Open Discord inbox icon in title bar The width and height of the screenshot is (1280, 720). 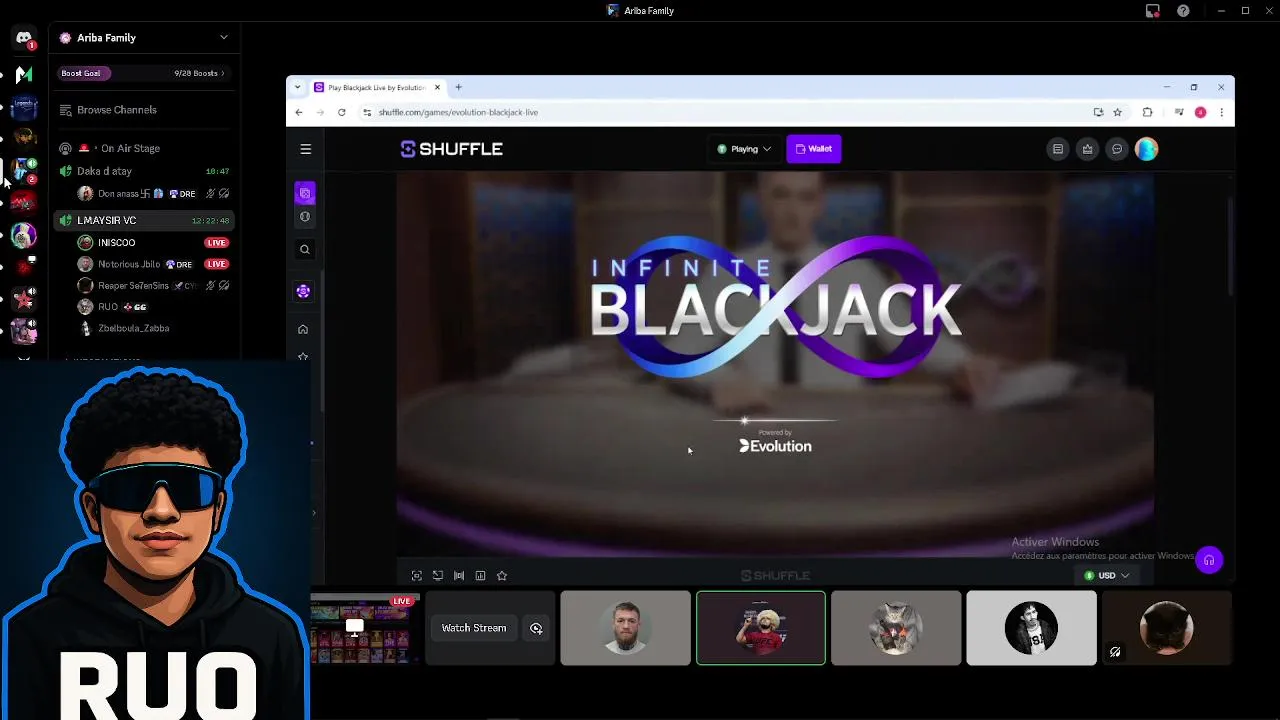(x=1153, y=10)
